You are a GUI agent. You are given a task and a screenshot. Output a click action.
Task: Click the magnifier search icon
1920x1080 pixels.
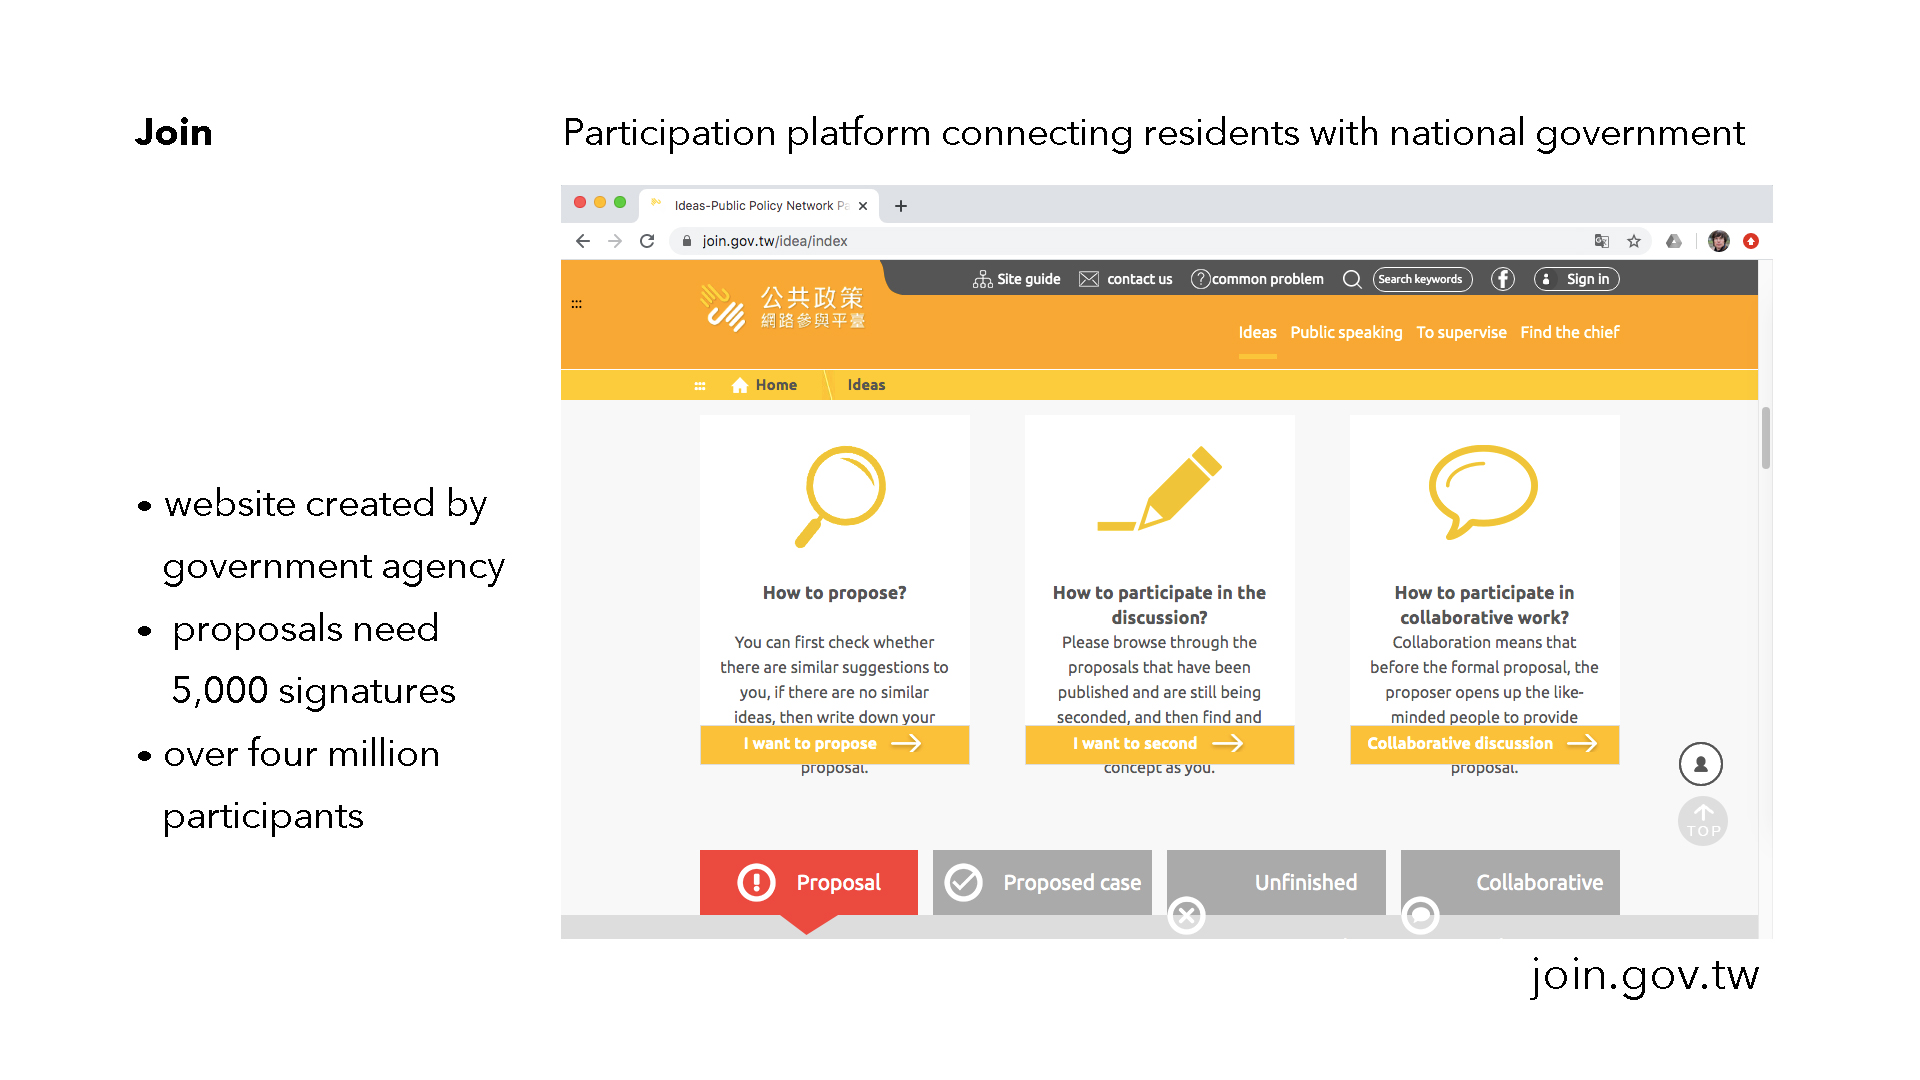coord(1352,279)
